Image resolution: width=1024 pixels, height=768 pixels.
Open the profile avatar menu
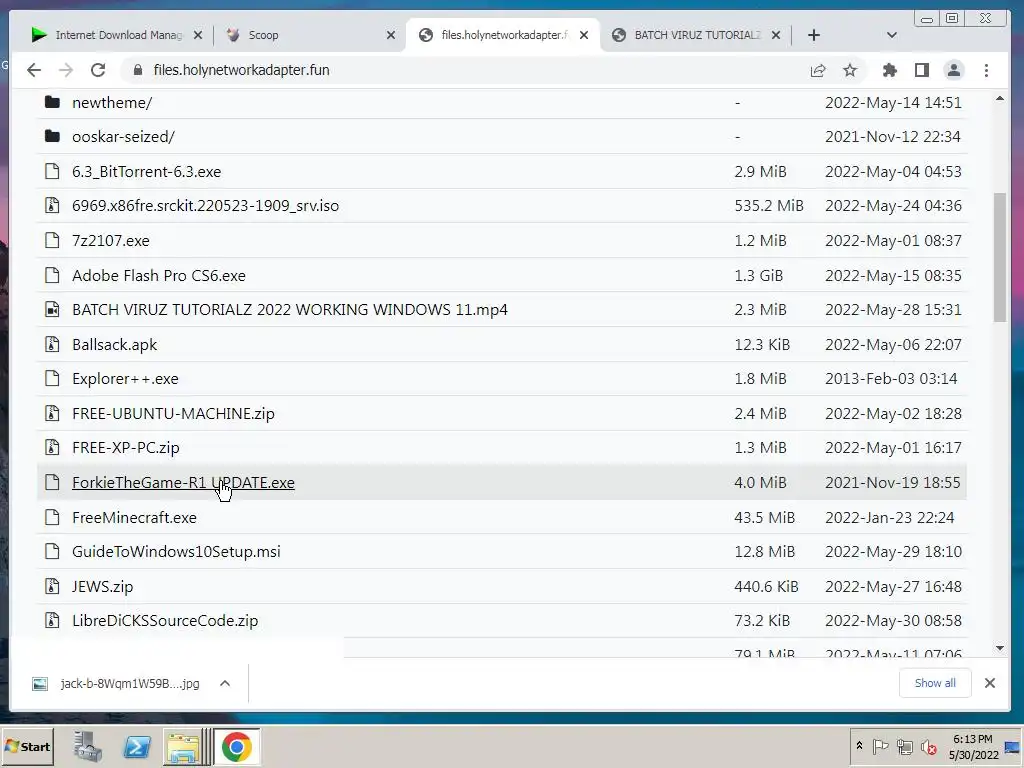[953, 70]
